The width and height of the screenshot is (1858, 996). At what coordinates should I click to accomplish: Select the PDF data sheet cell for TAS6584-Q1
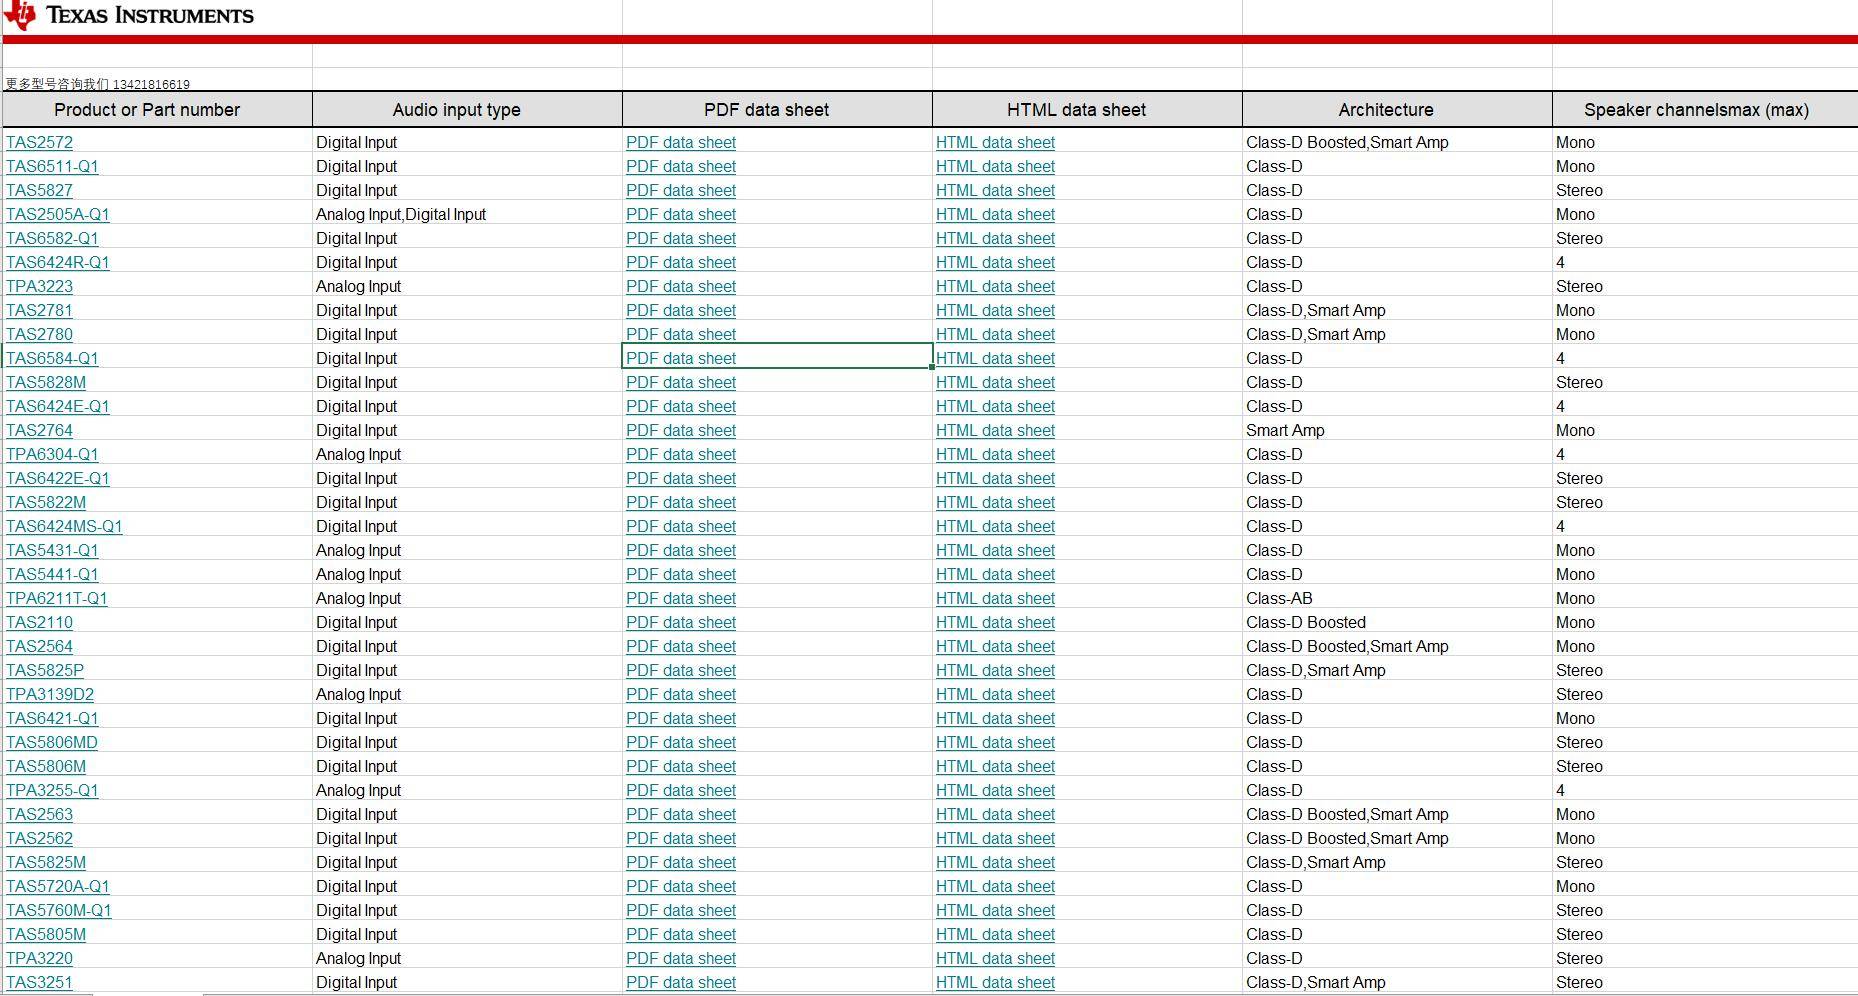pyautogui.click(x=776, y=358)
